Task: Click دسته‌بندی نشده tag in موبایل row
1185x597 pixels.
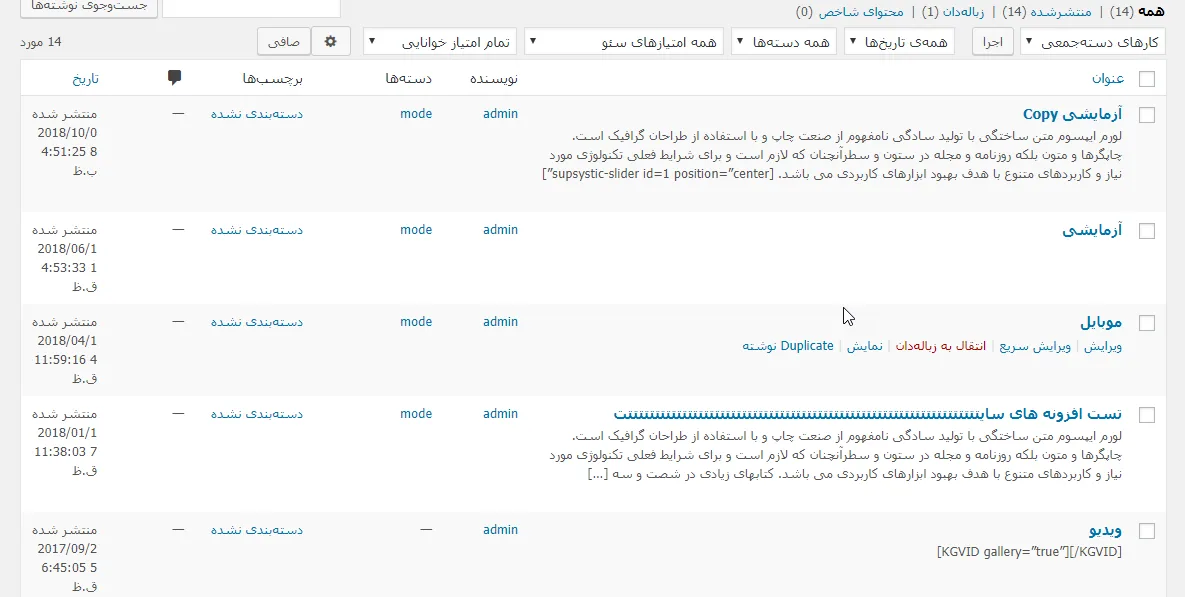Action: coord(257,322)
